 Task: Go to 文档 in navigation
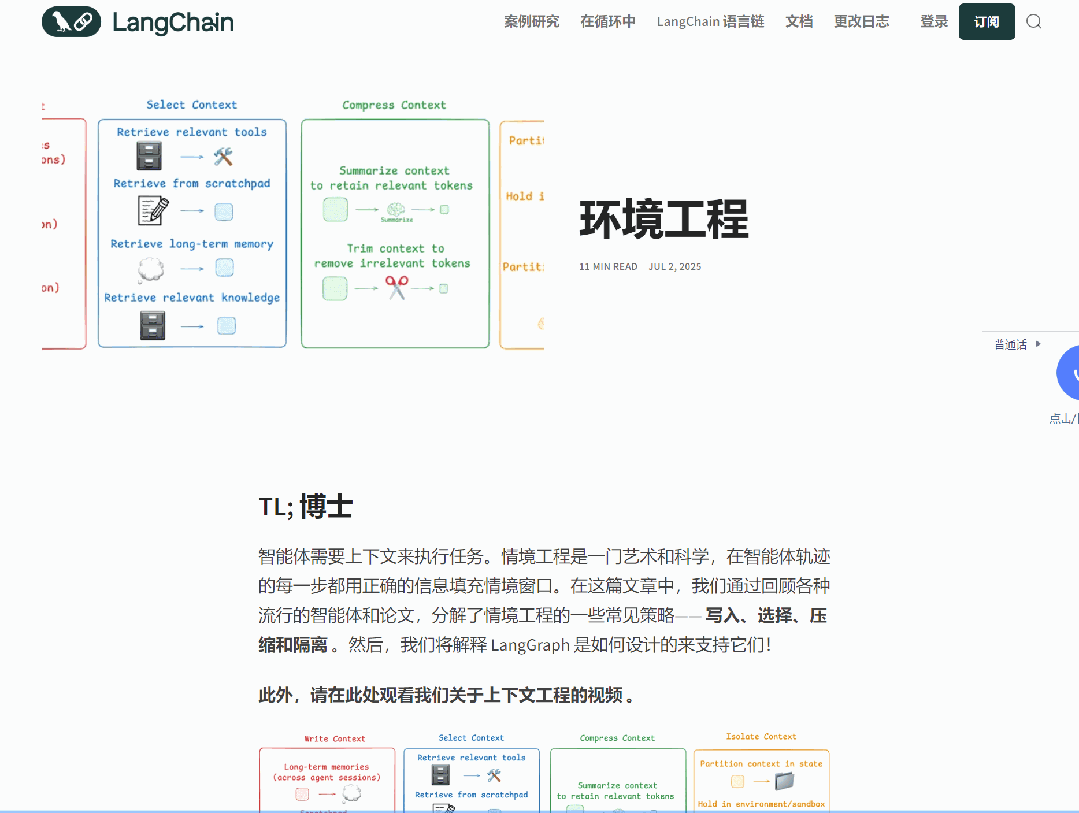[x=799, y=21]
